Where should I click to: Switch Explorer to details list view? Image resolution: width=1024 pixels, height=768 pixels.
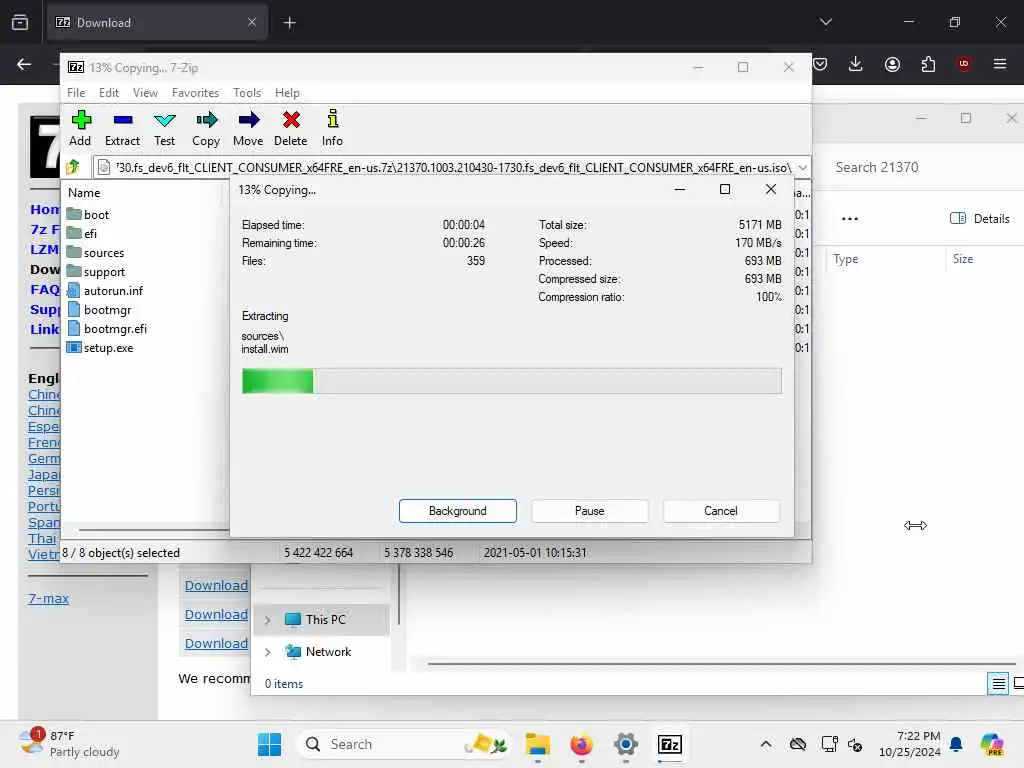pyautogui.click(x=998, y=684)
